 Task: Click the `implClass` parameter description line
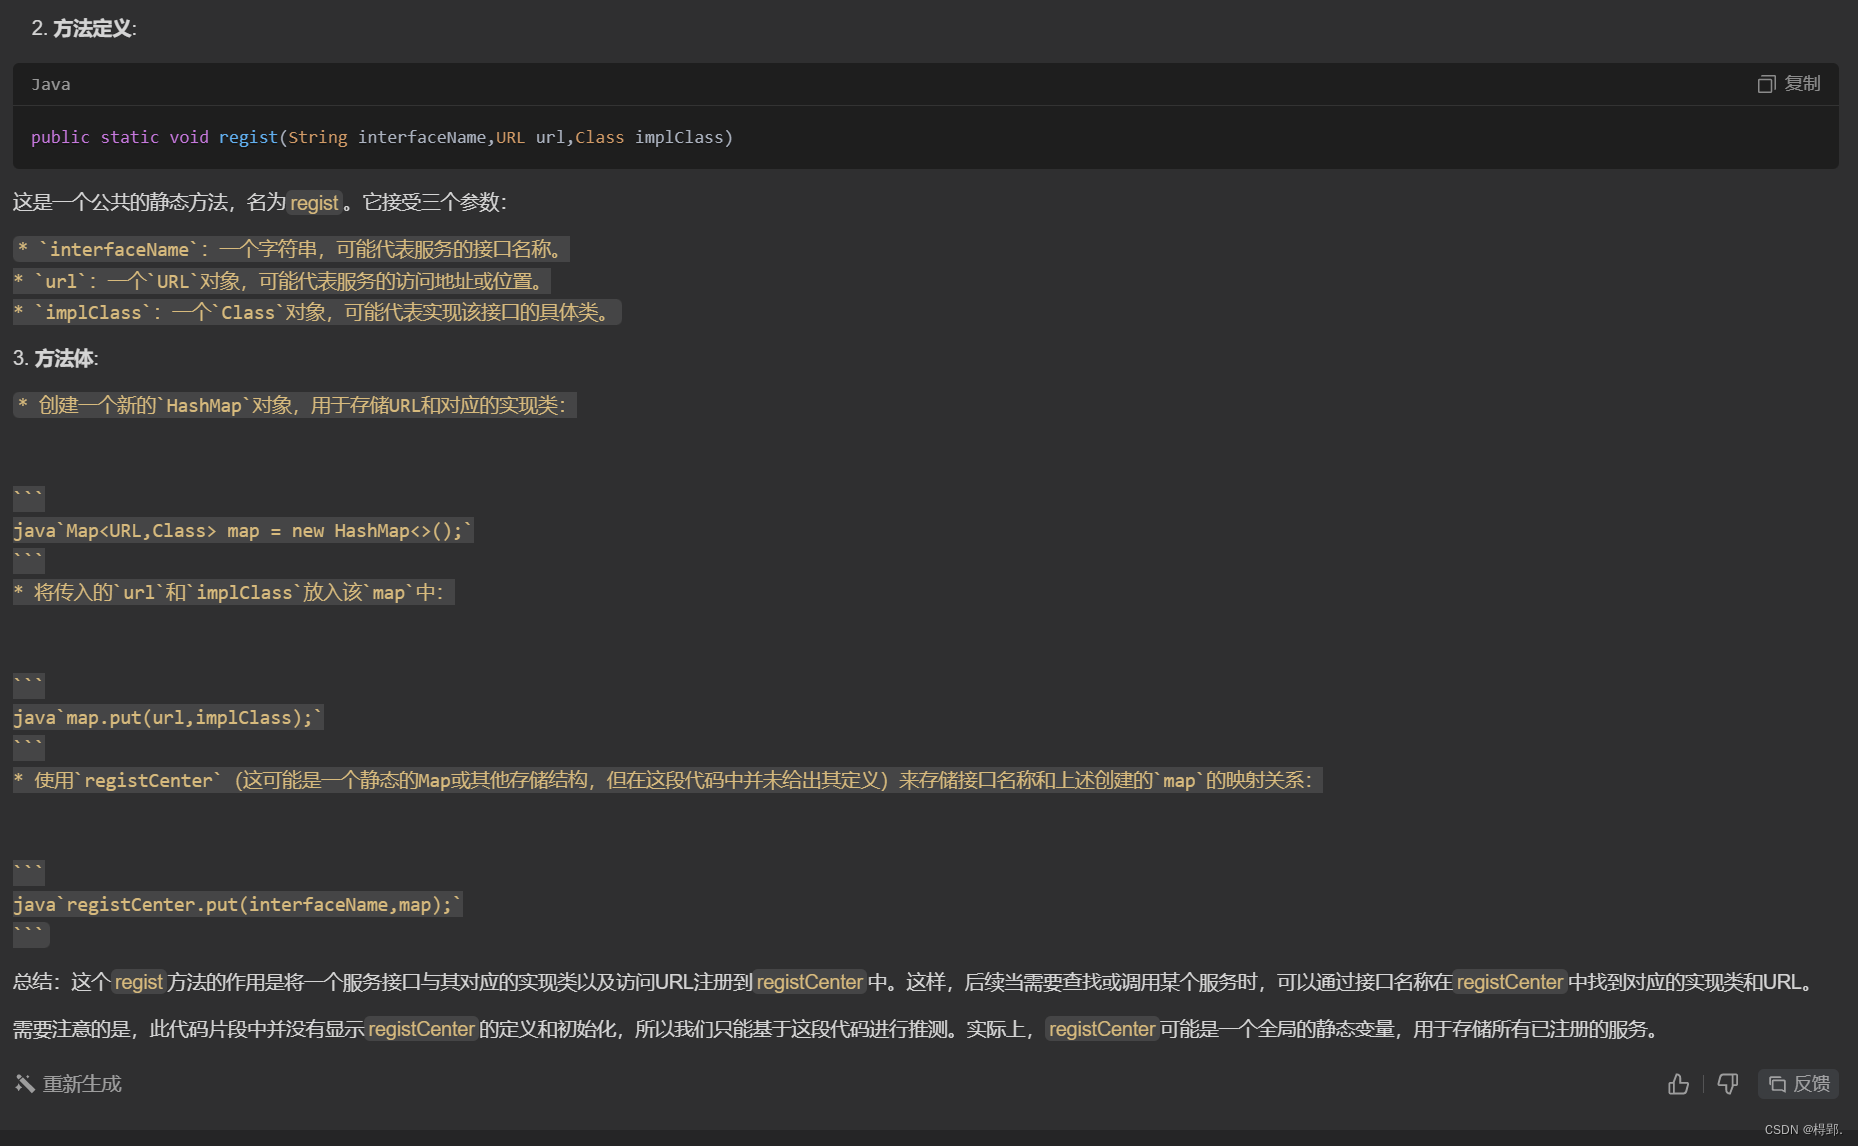tap(317, 312)
